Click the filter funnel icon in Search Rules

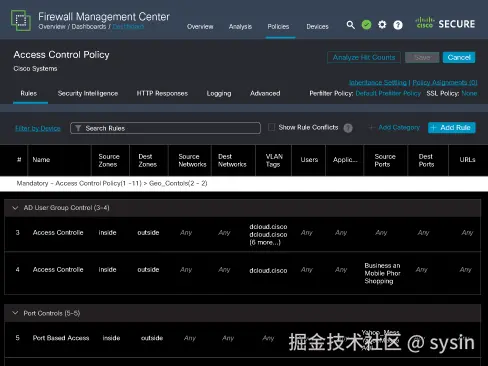point(78,128)
